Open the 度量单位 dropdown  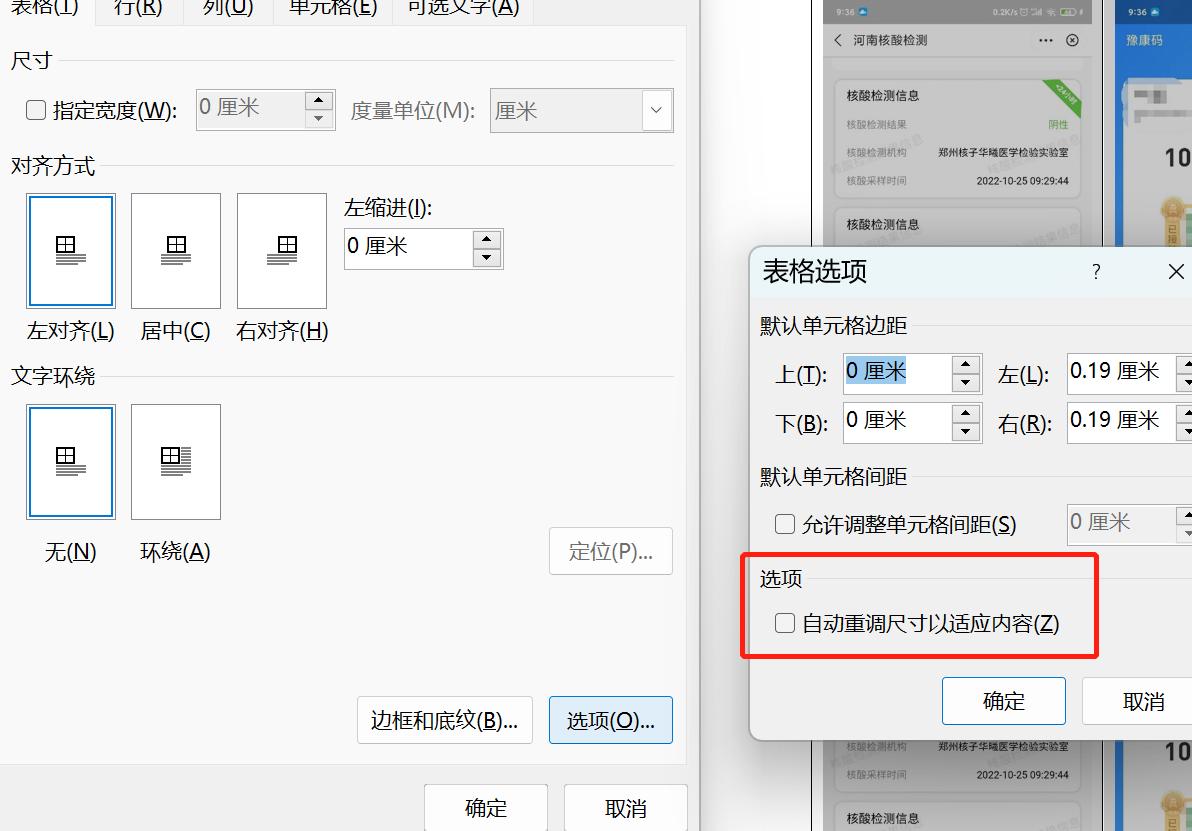pyautogui.click(x=656, y=110)
